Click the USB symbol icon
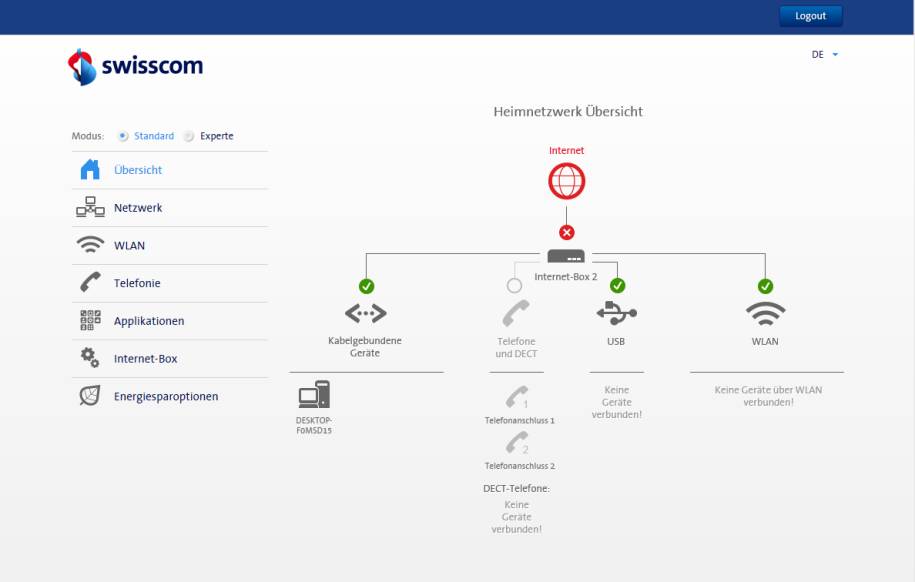Screen dimensions: 915x582 tap(616, 313)
